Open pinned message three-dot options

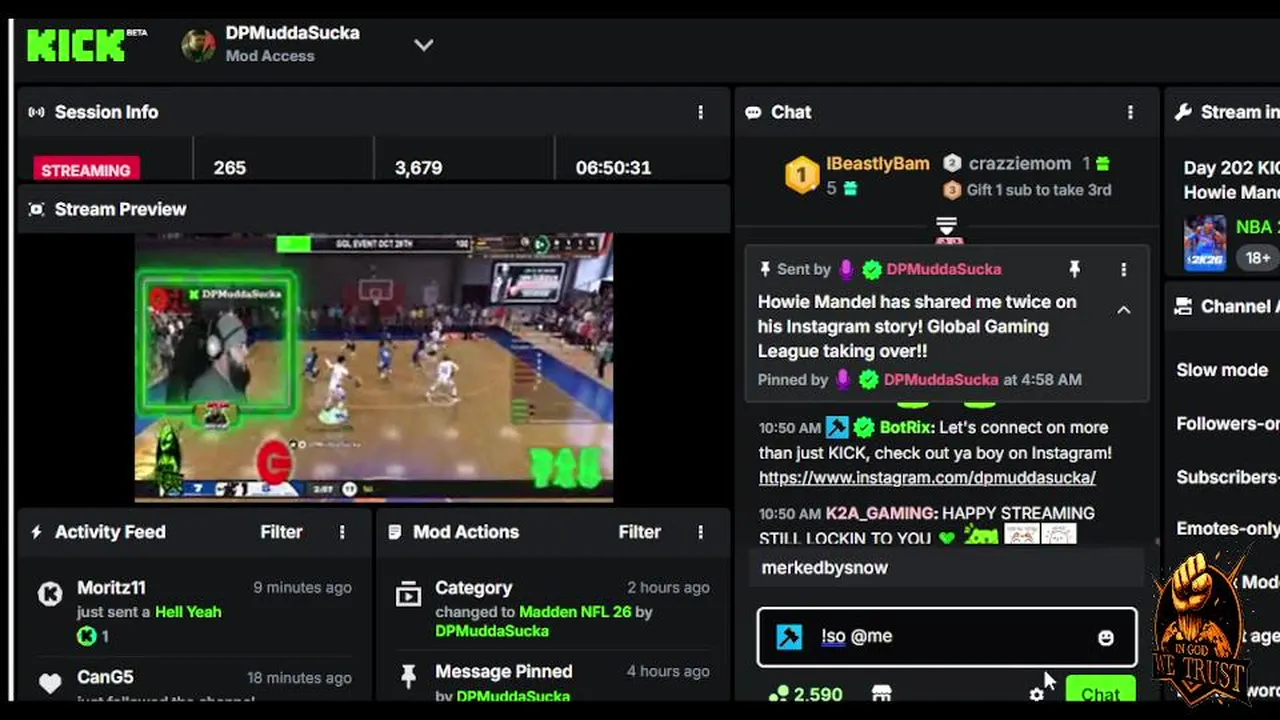pos(1123,269)
